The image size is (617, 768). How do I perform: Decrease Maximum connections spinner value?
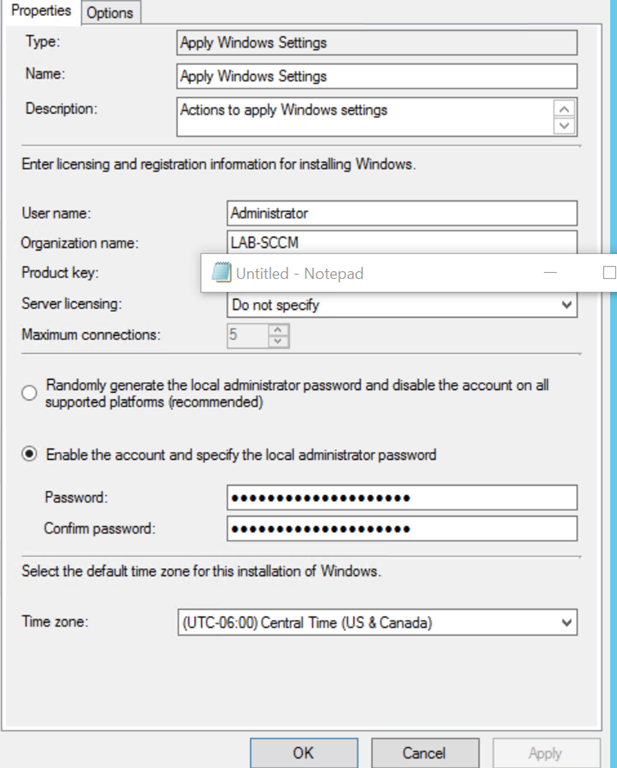pyautogui.click(x=278, y=341)
